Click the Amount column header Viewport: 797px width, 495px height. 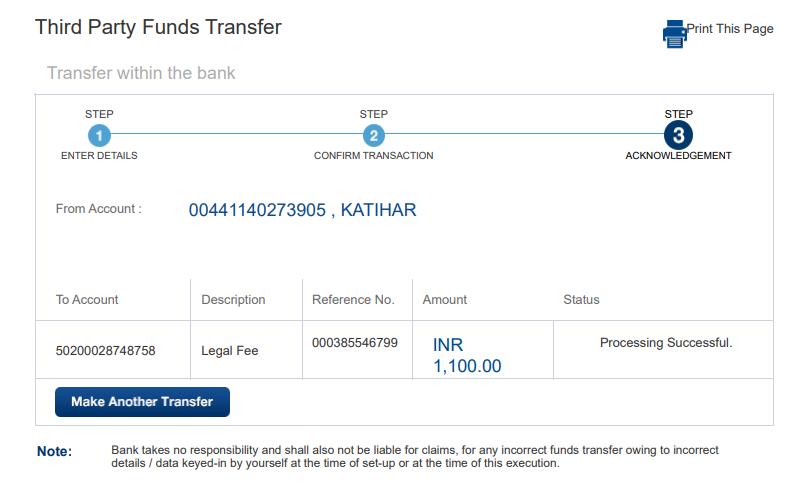445,300
